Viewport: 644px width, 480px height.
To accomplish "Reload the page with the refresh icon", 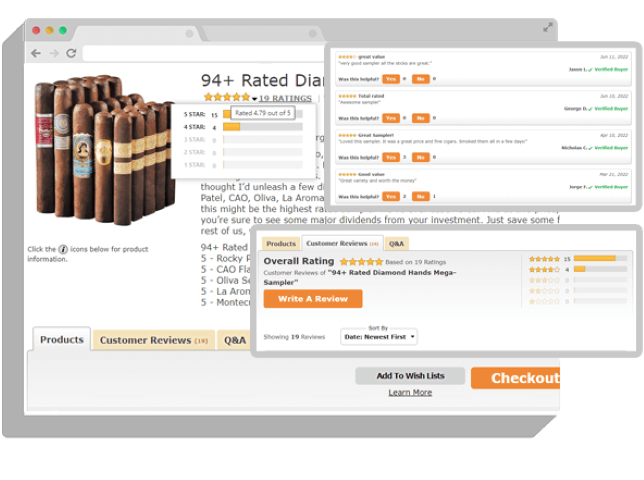I will pyautogui.click(x=71, y=53).
